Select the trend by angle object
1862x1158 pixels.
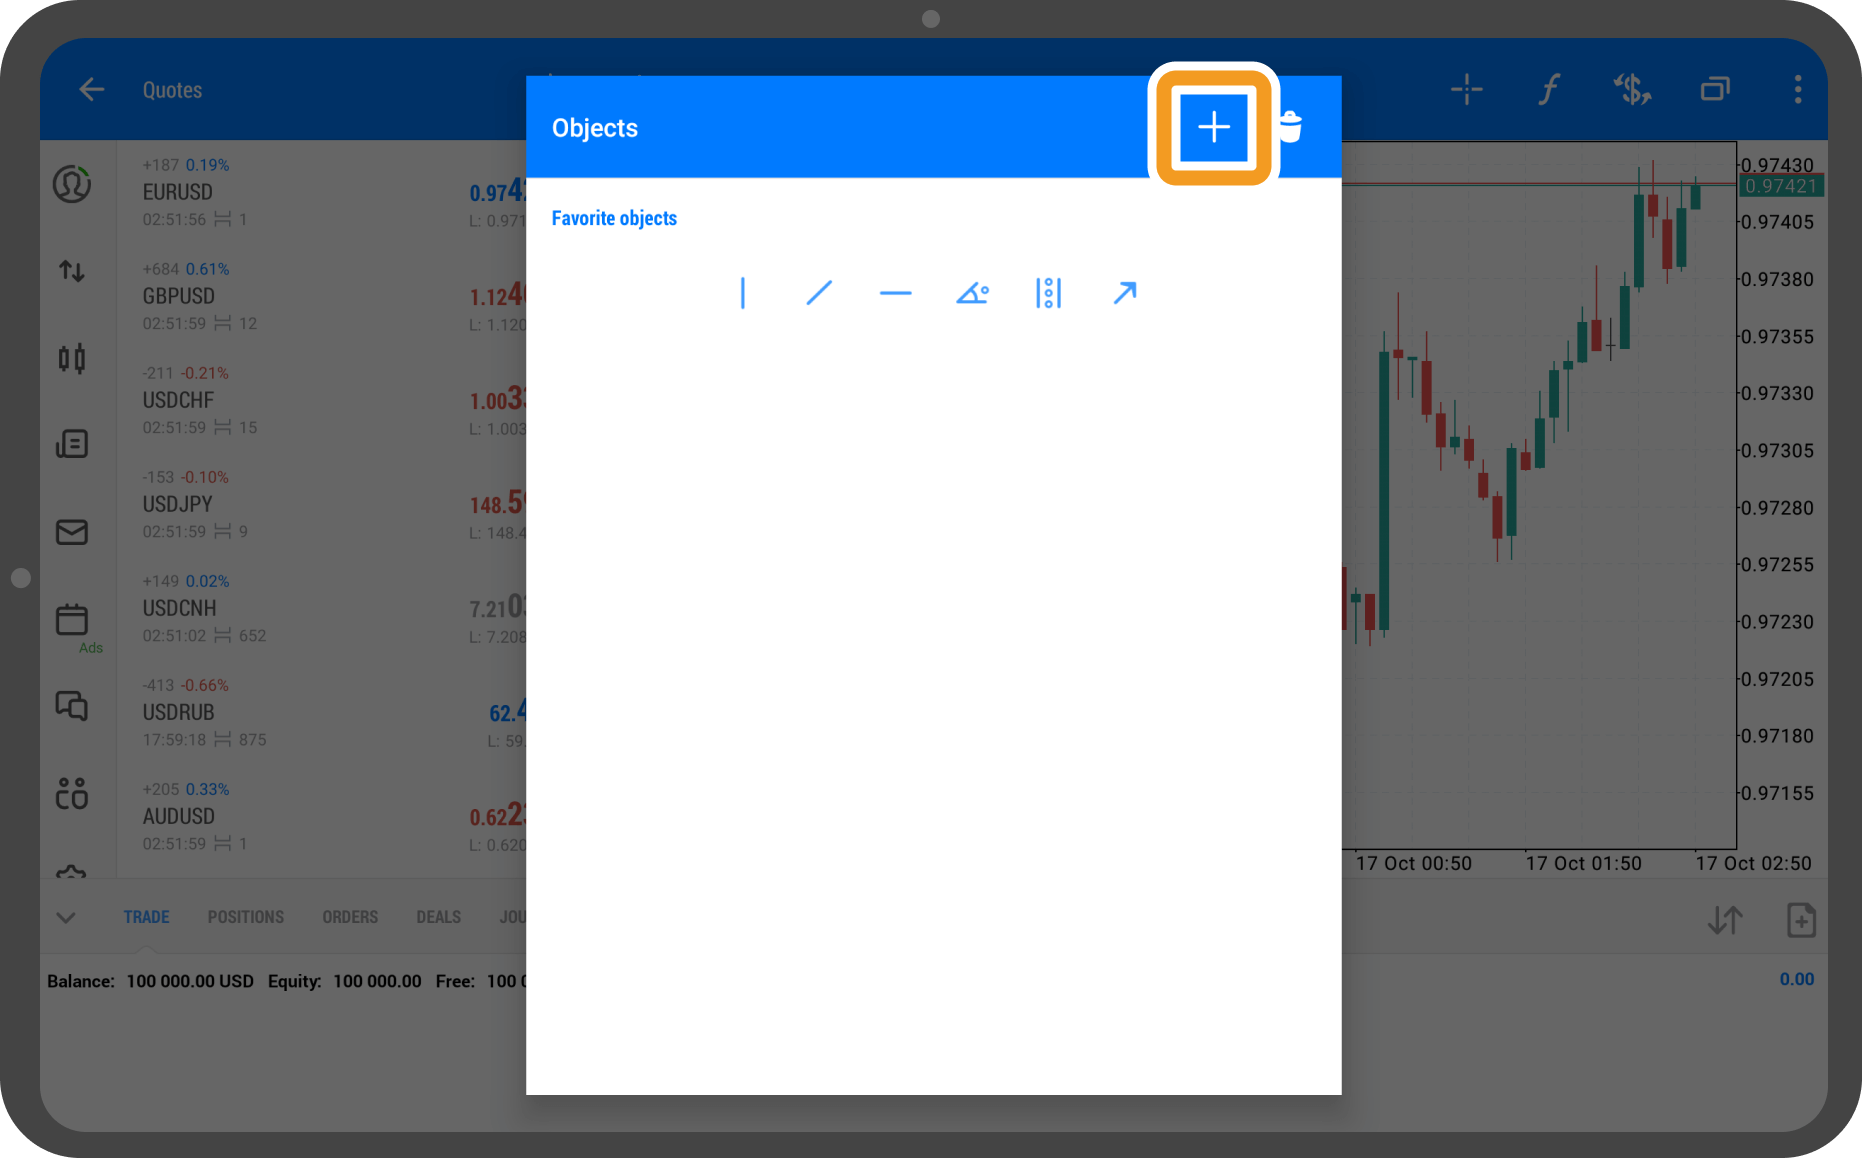(972, 293)
